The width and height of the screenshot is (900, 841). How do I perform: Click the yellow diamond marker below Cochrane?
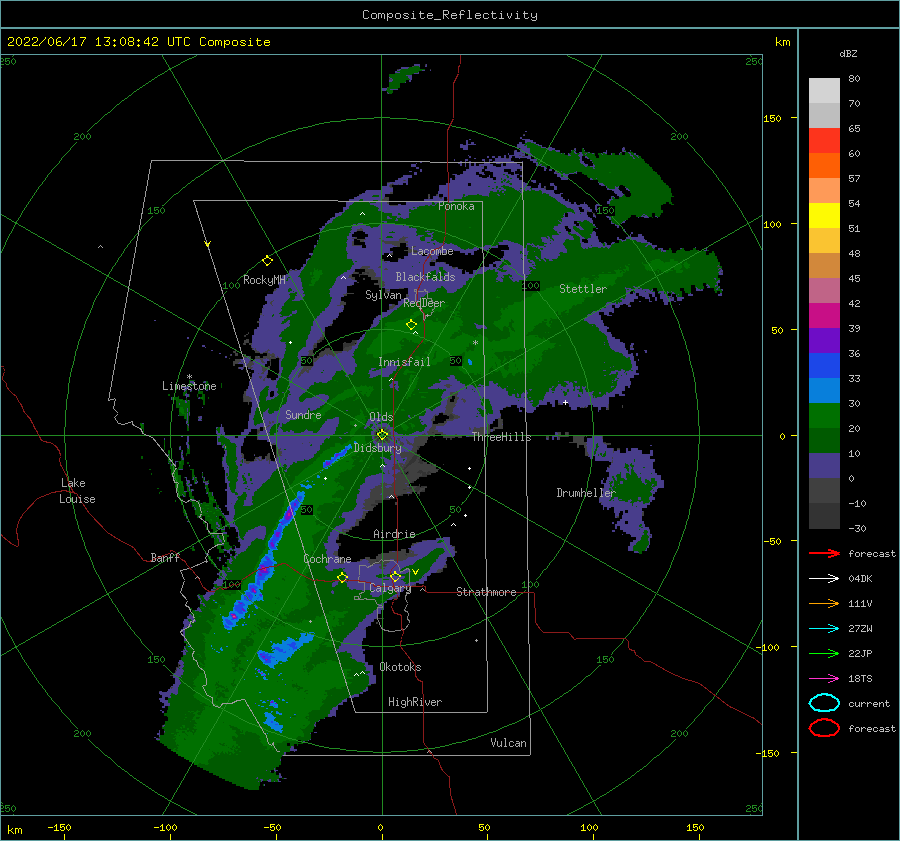click(x=342, y=577)
